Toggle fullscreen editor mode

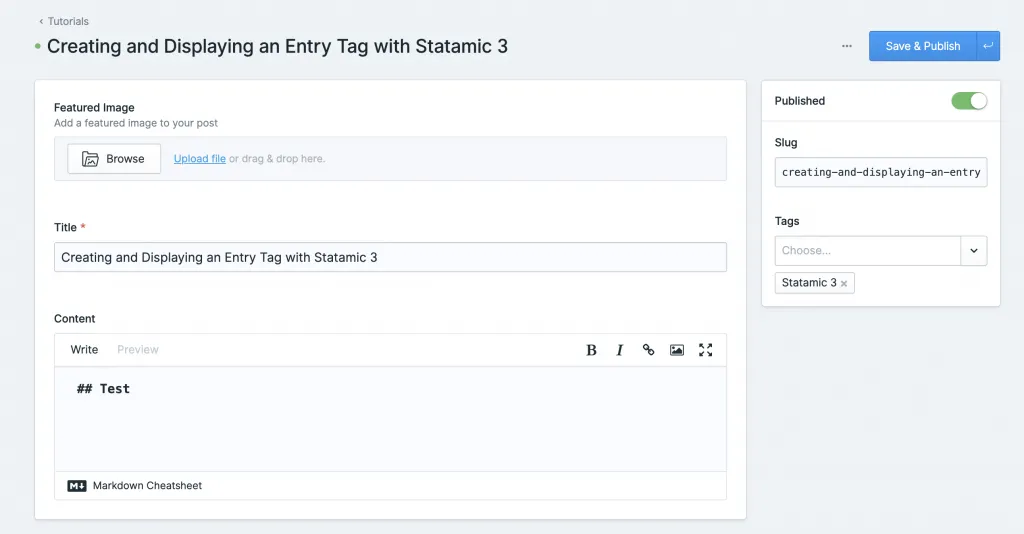coord(705,350)
